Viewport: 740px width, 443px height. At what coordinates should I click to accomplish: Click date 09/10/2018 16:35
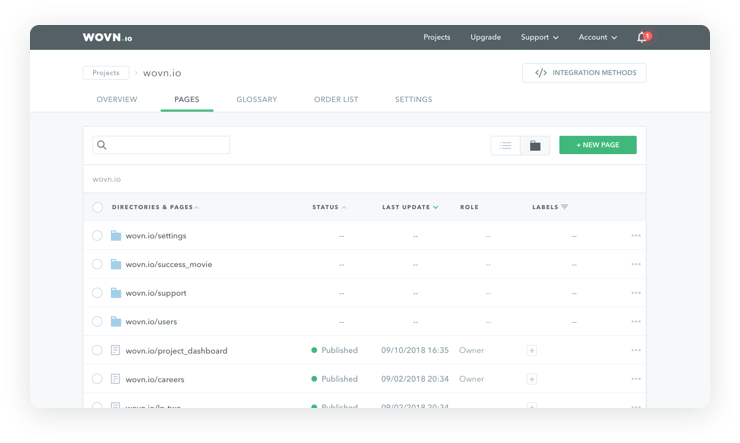(415, 350)
